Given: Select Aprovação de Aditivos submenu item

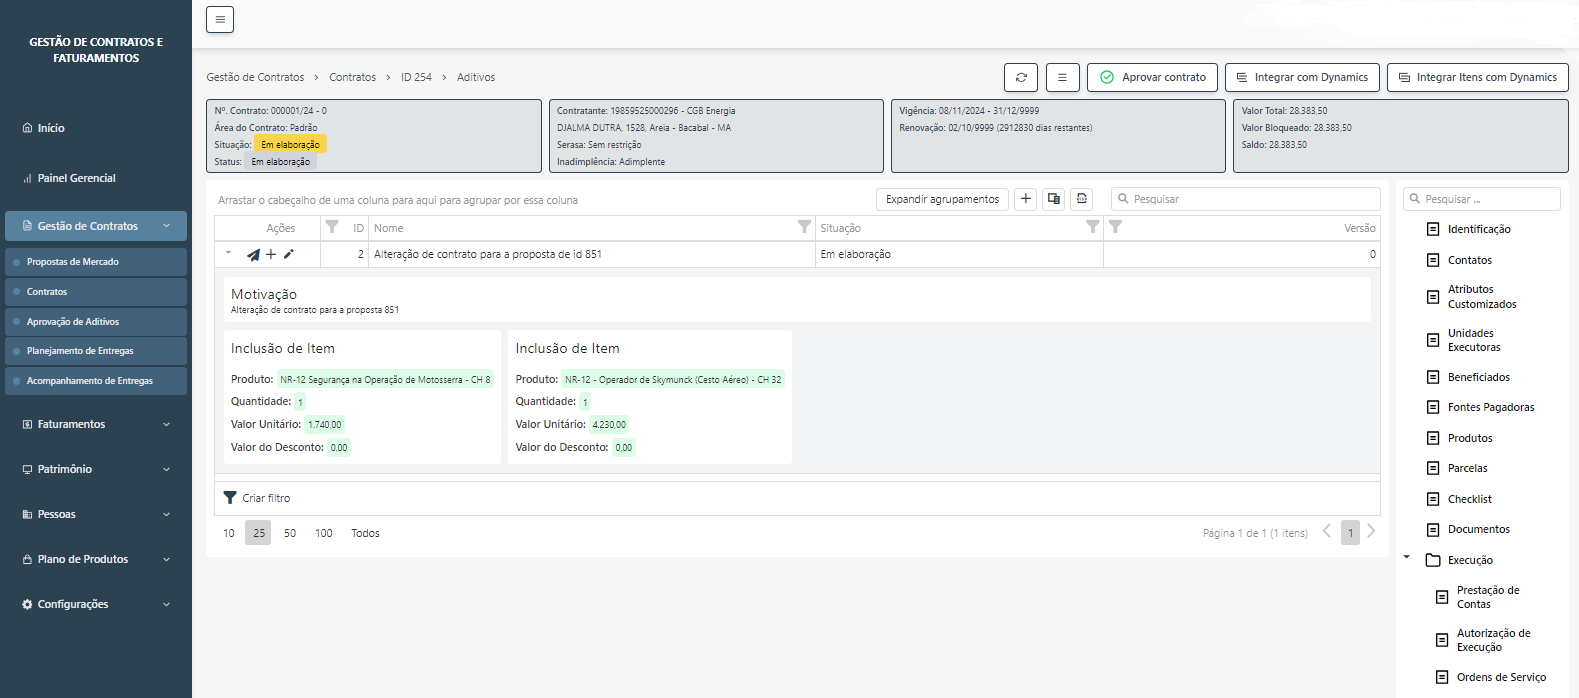Looking at the screenshot, I should [x=73, y=321].
